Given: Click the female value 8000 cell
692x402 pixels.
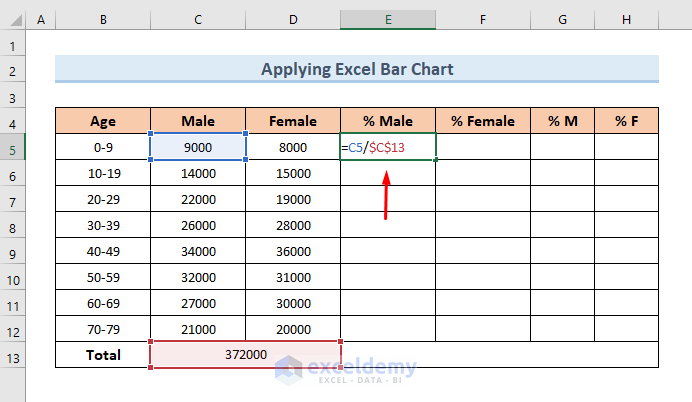Looking at the screenshot, I should (293, 147).
